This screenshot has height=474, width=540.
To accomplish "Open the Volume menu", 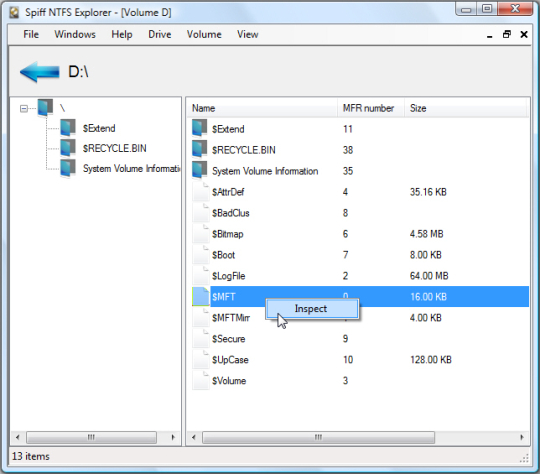I will tap(204, 34).
